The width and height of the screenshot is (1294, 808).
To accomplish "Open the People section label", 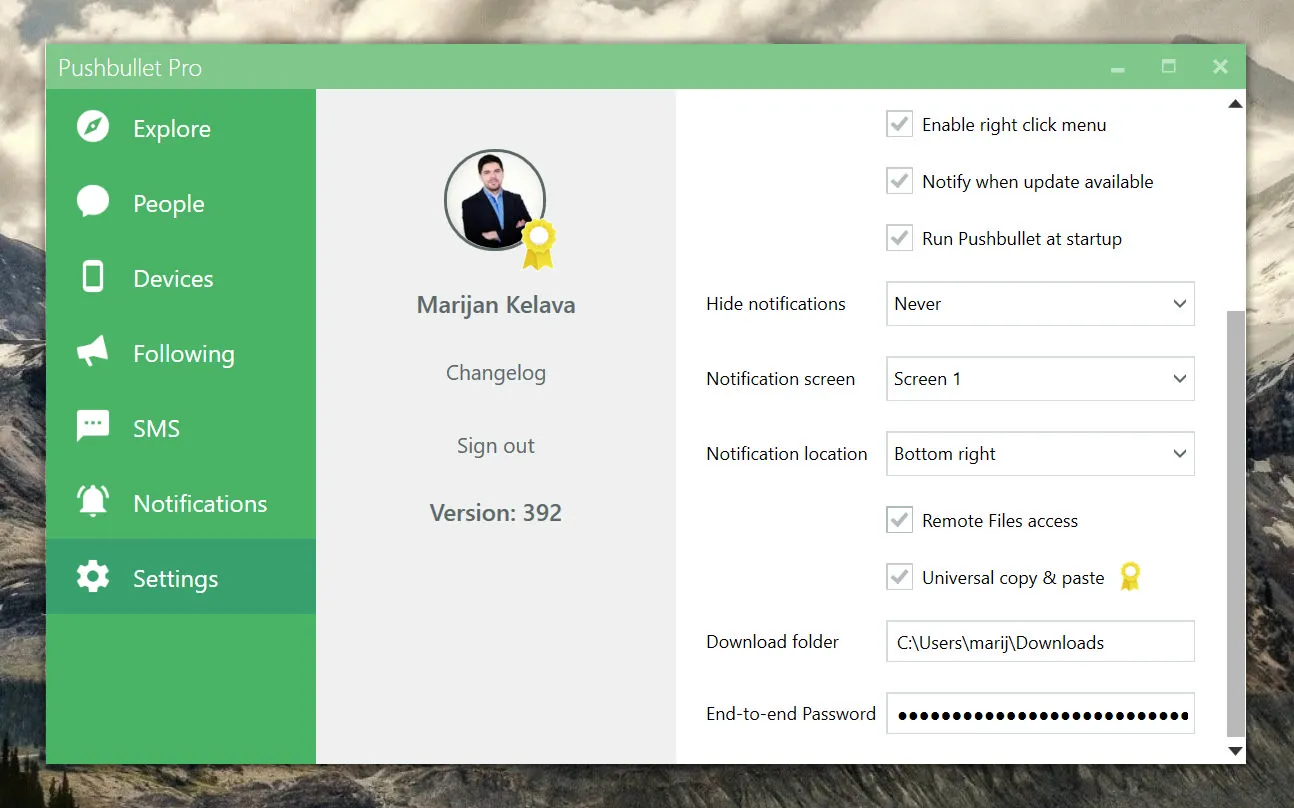I will coord(169,204).
